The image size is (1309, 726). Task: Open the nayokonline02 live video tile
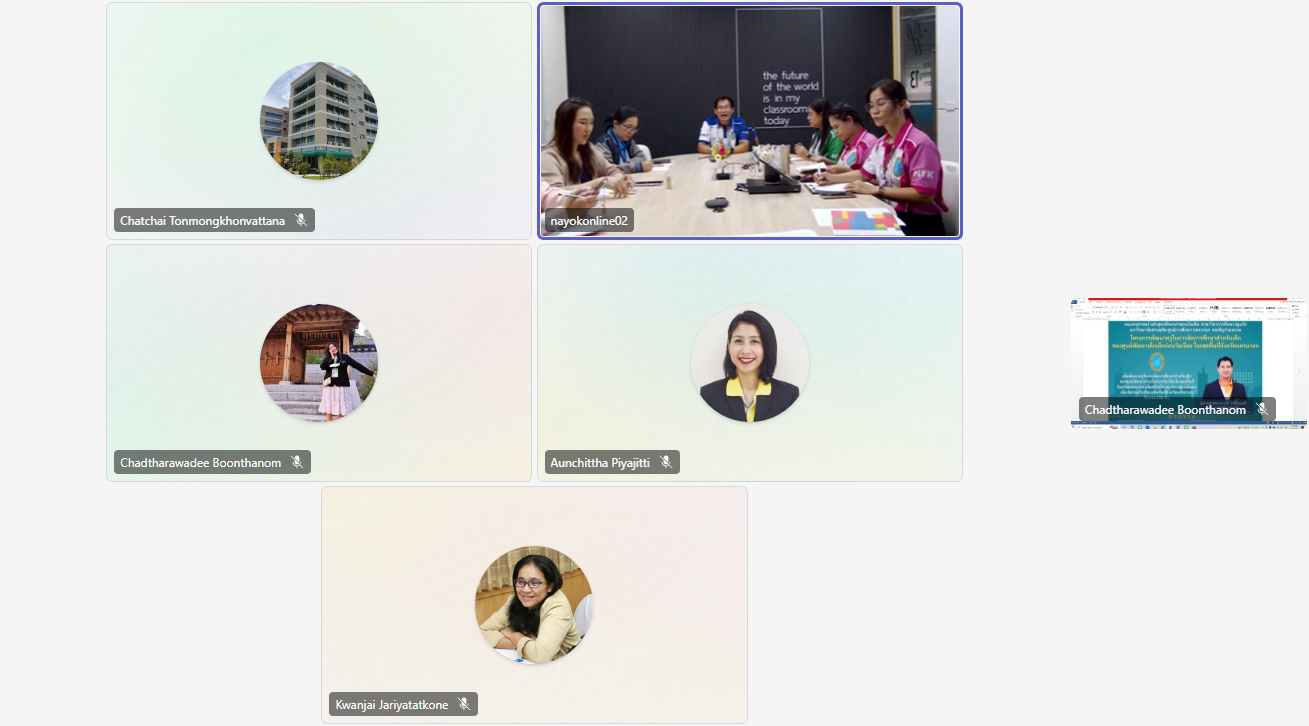tap(750, 121)
